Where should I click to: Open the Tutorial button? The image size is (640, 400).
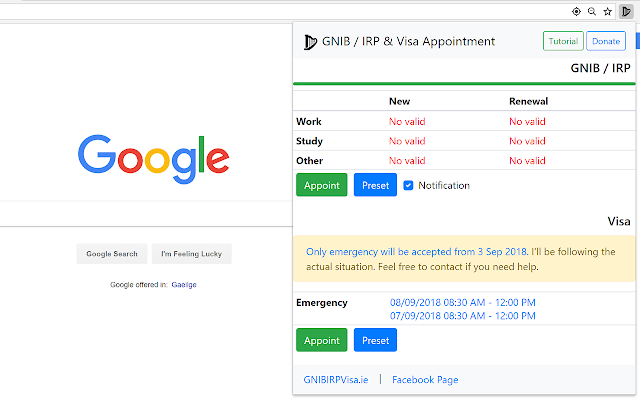563,41
